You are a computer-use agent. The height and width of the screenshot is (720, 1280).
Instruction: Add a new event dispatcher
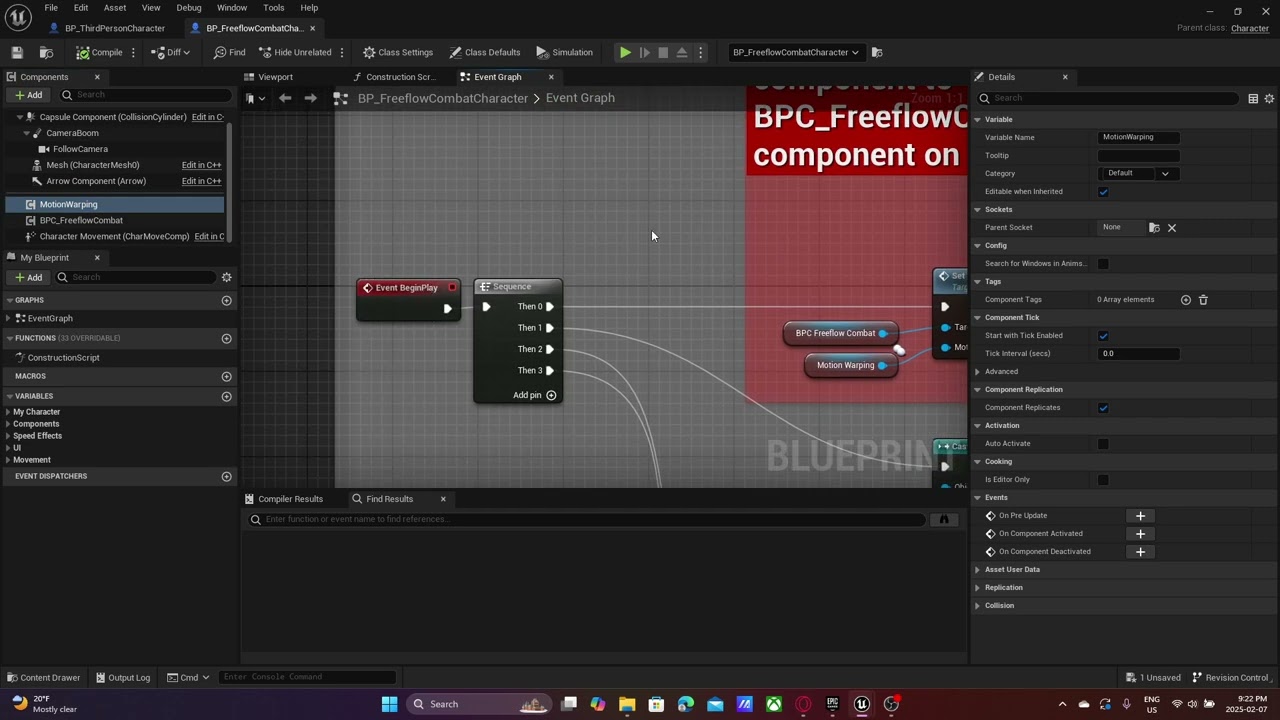(226, 476)
